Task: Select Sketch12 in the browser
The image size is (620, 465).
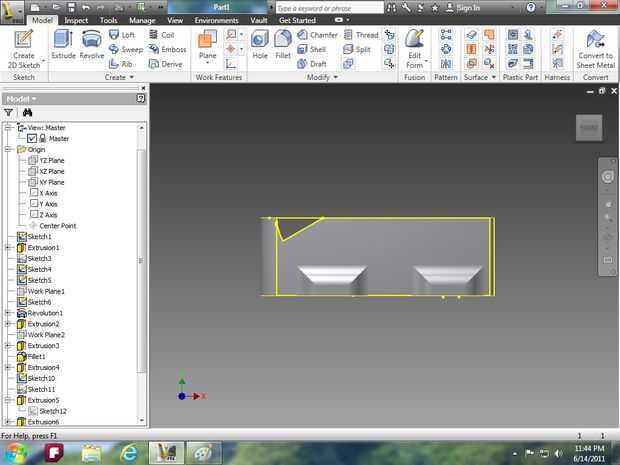Action: click(x=47, y=411)
